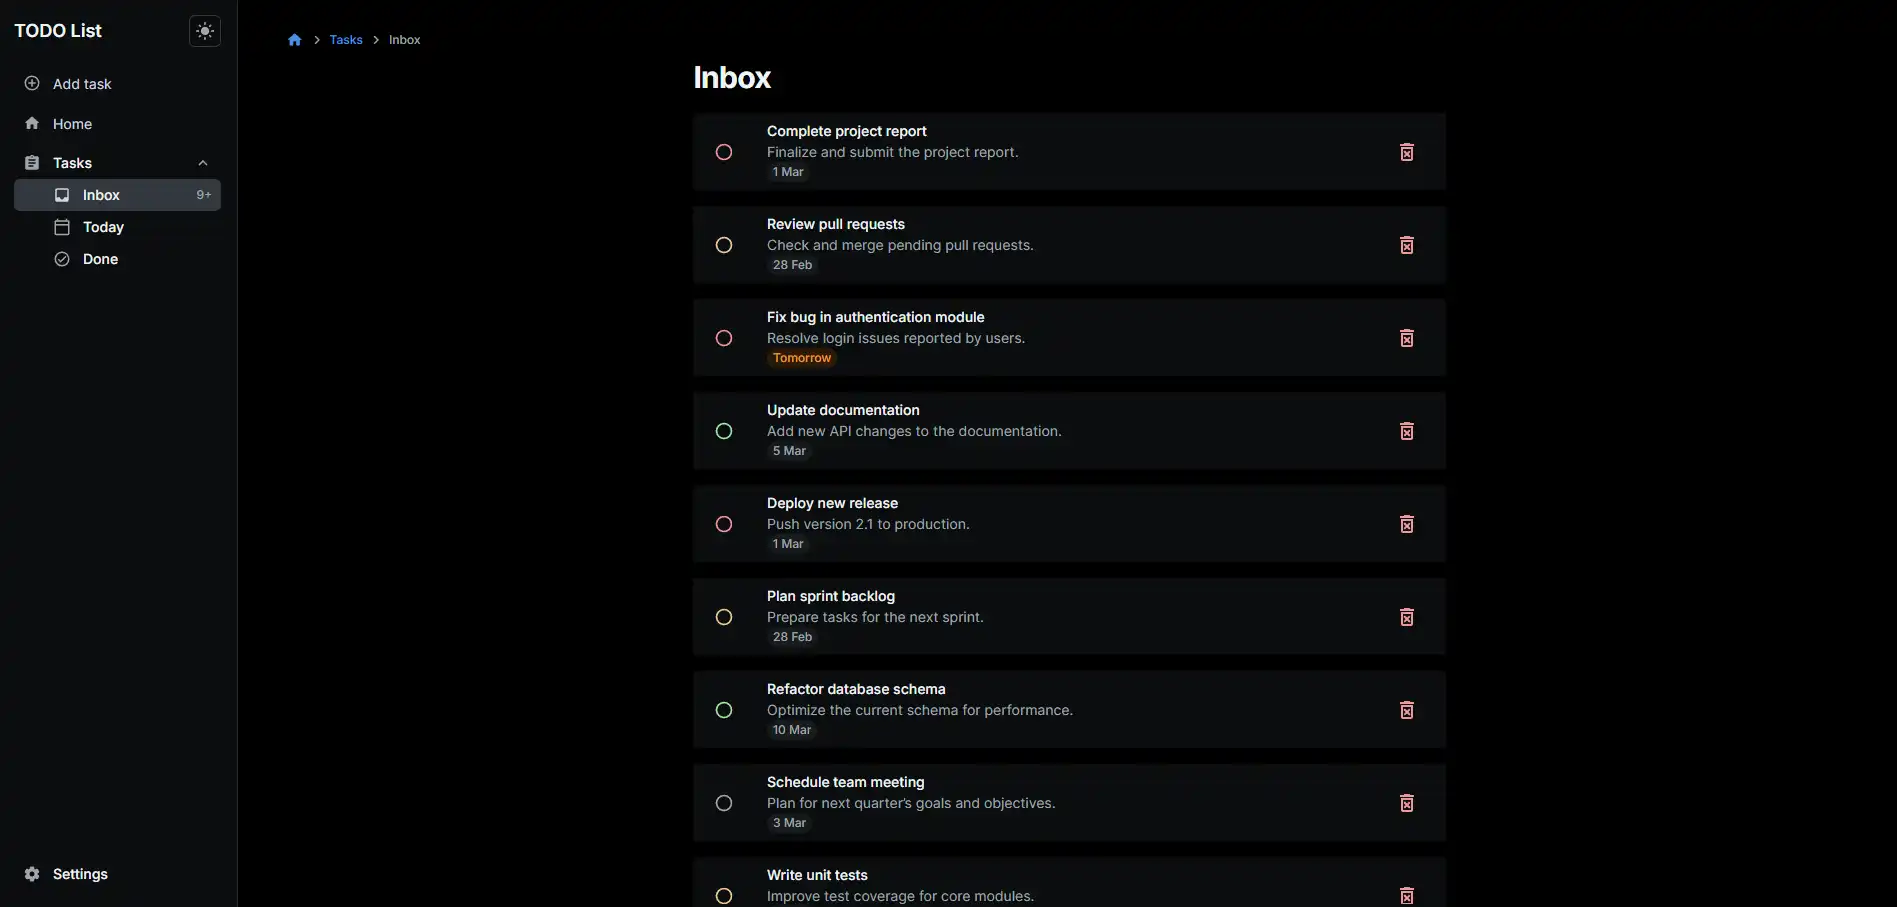Delete the Complete project report task
The height and width of the screenshot is (907, 1897).
click(1406, 152)
